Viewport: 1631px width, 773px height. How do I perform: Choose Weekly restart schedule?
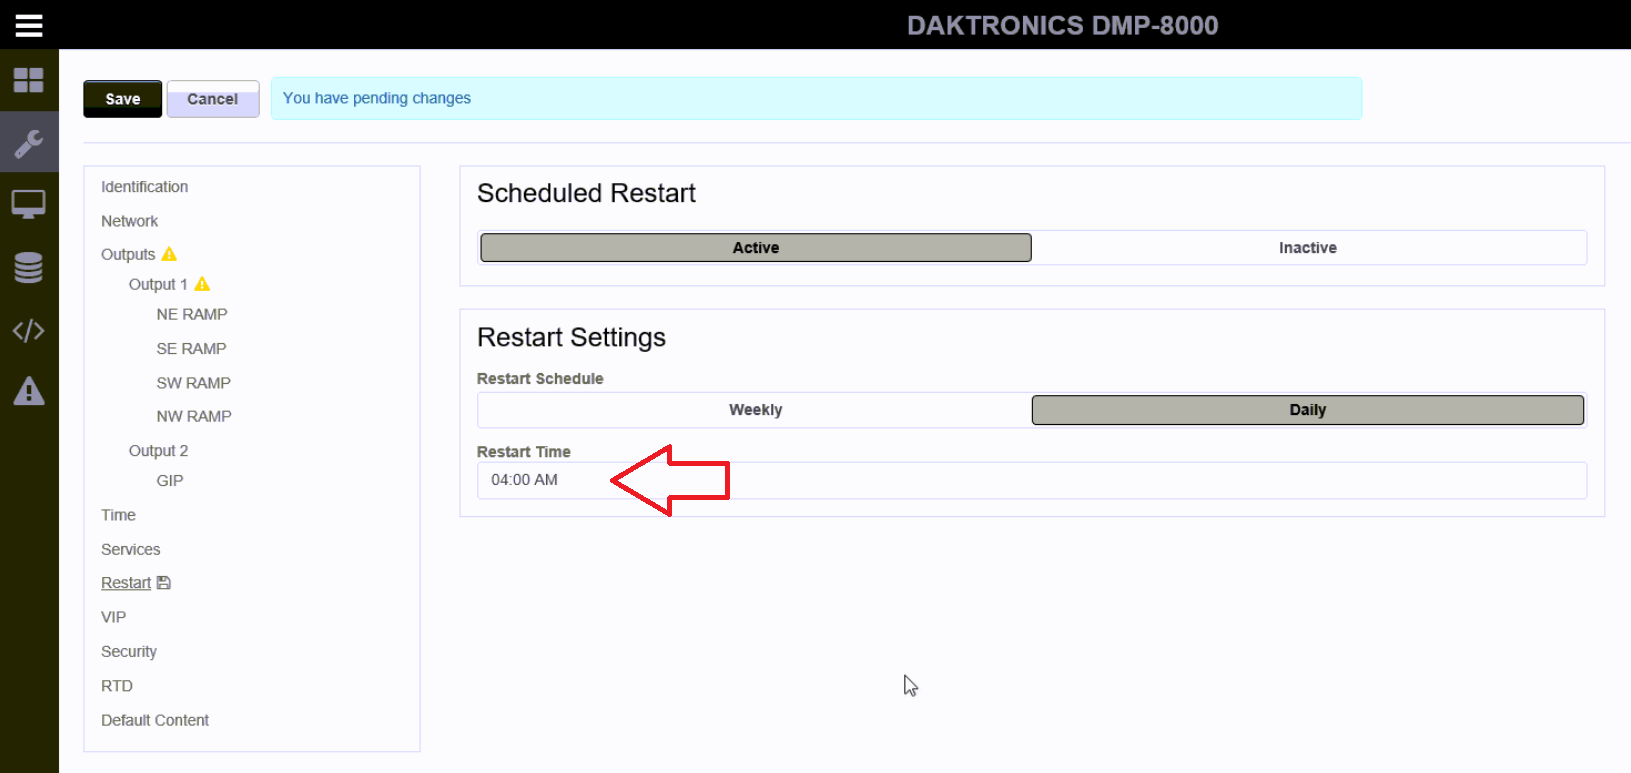point(755,410)
